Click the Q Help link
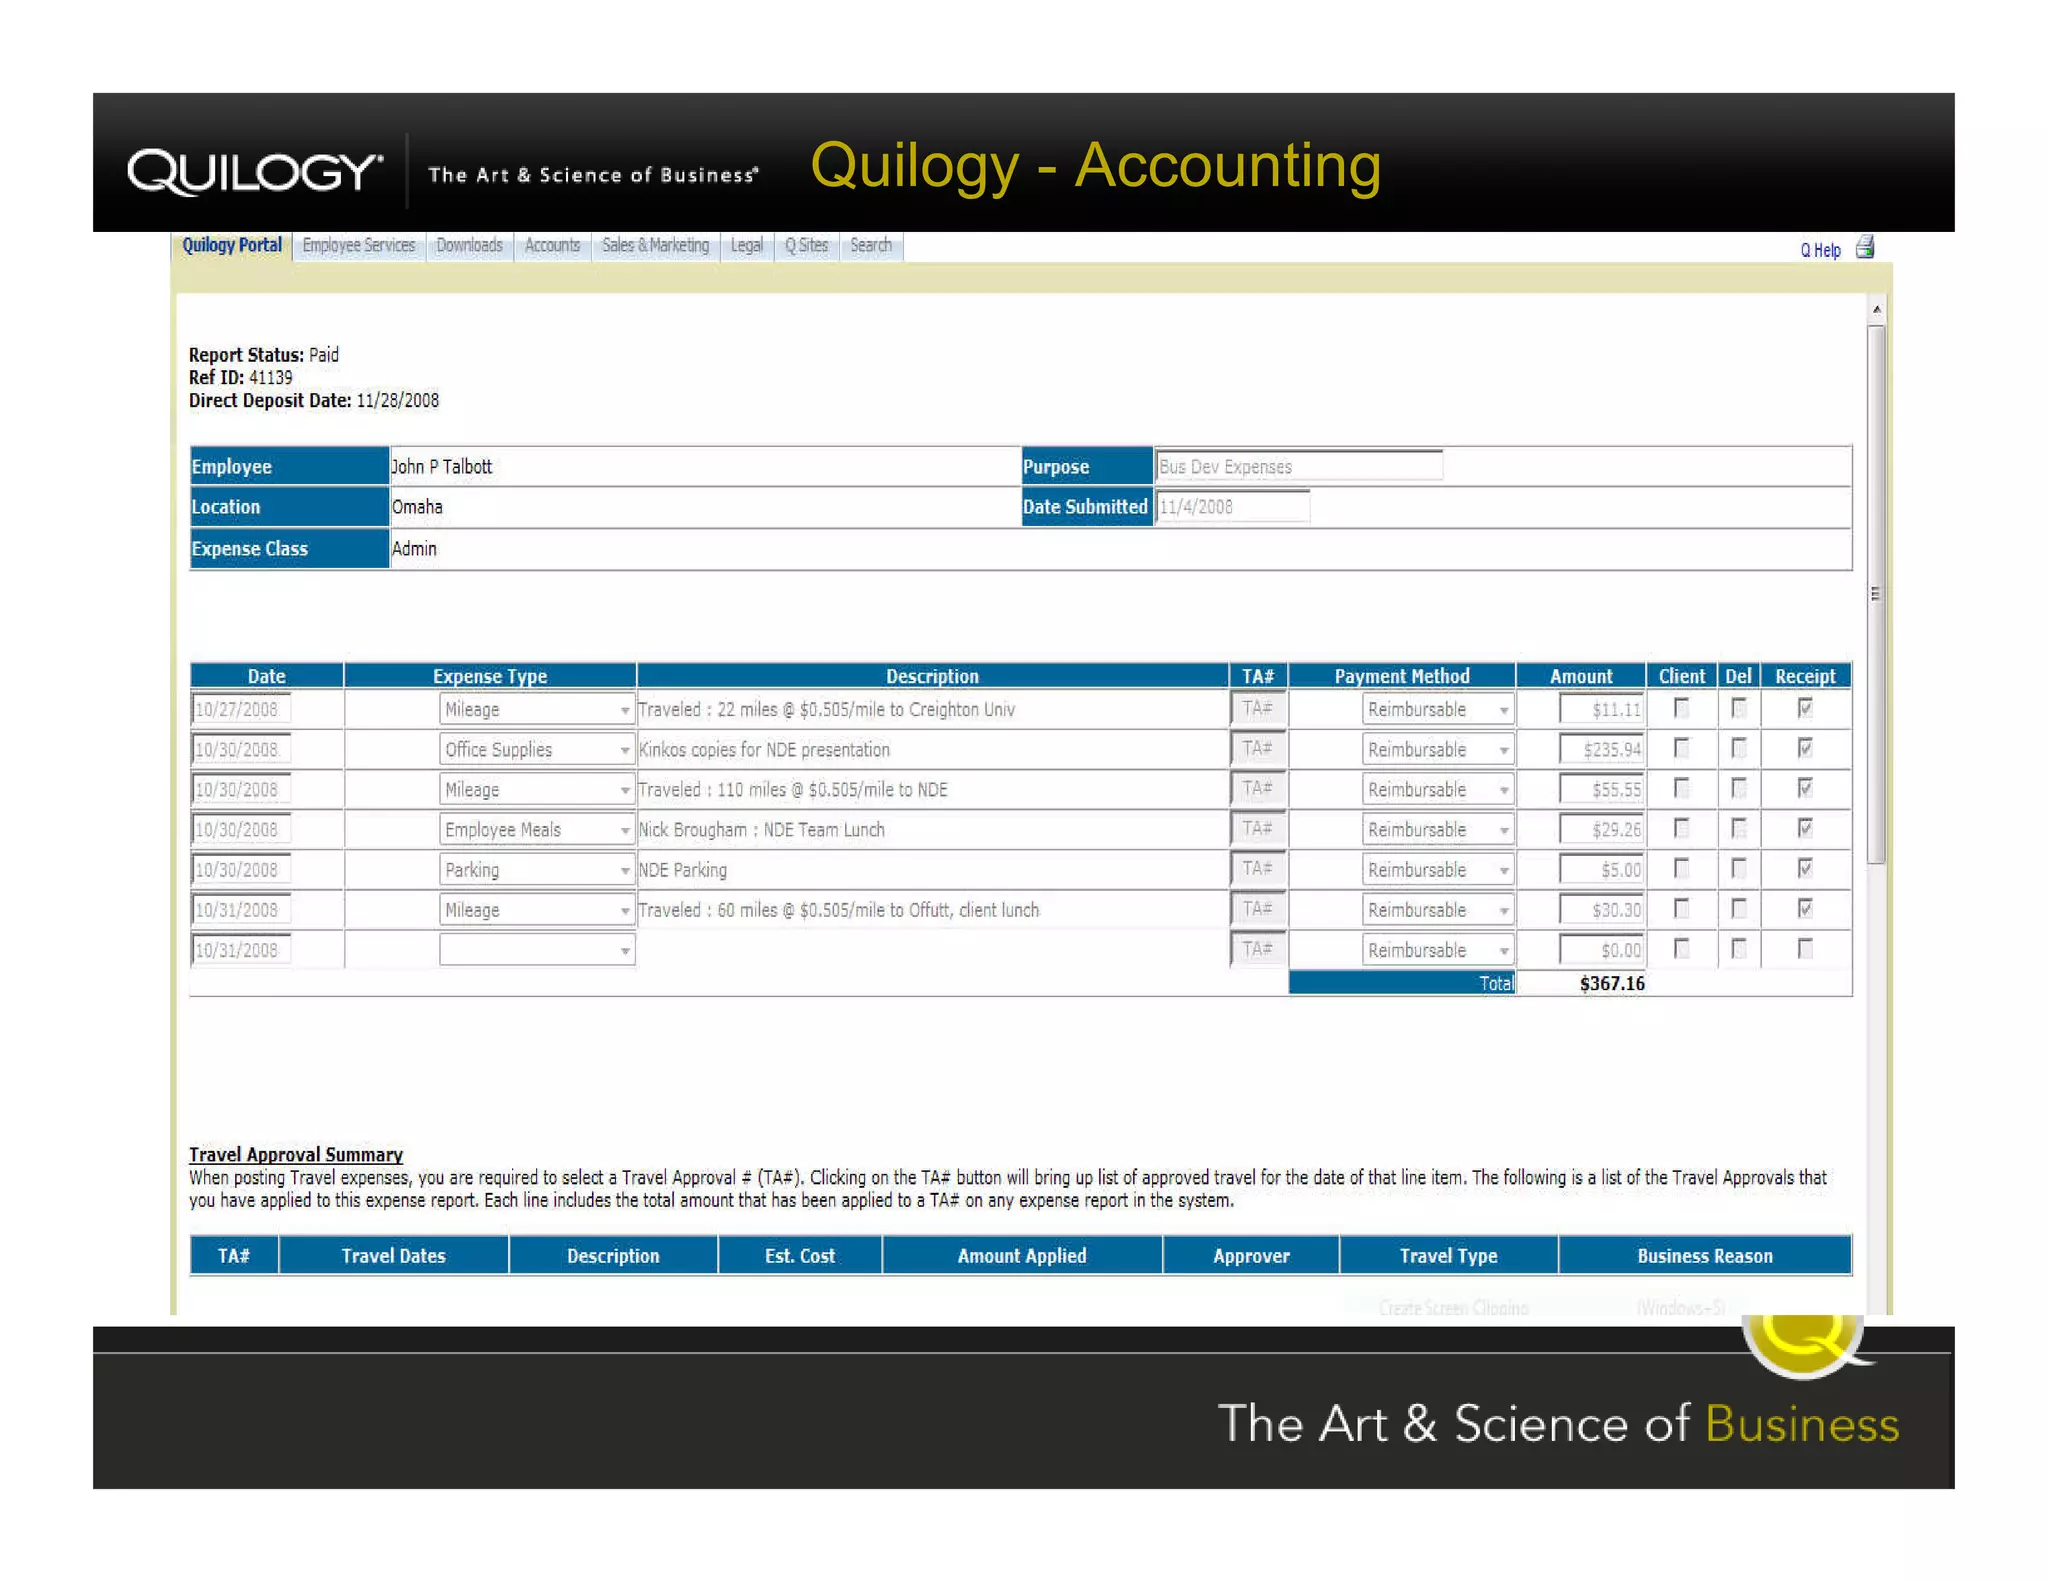Screen dimensions: 2048x1582 click(1820, 250)
